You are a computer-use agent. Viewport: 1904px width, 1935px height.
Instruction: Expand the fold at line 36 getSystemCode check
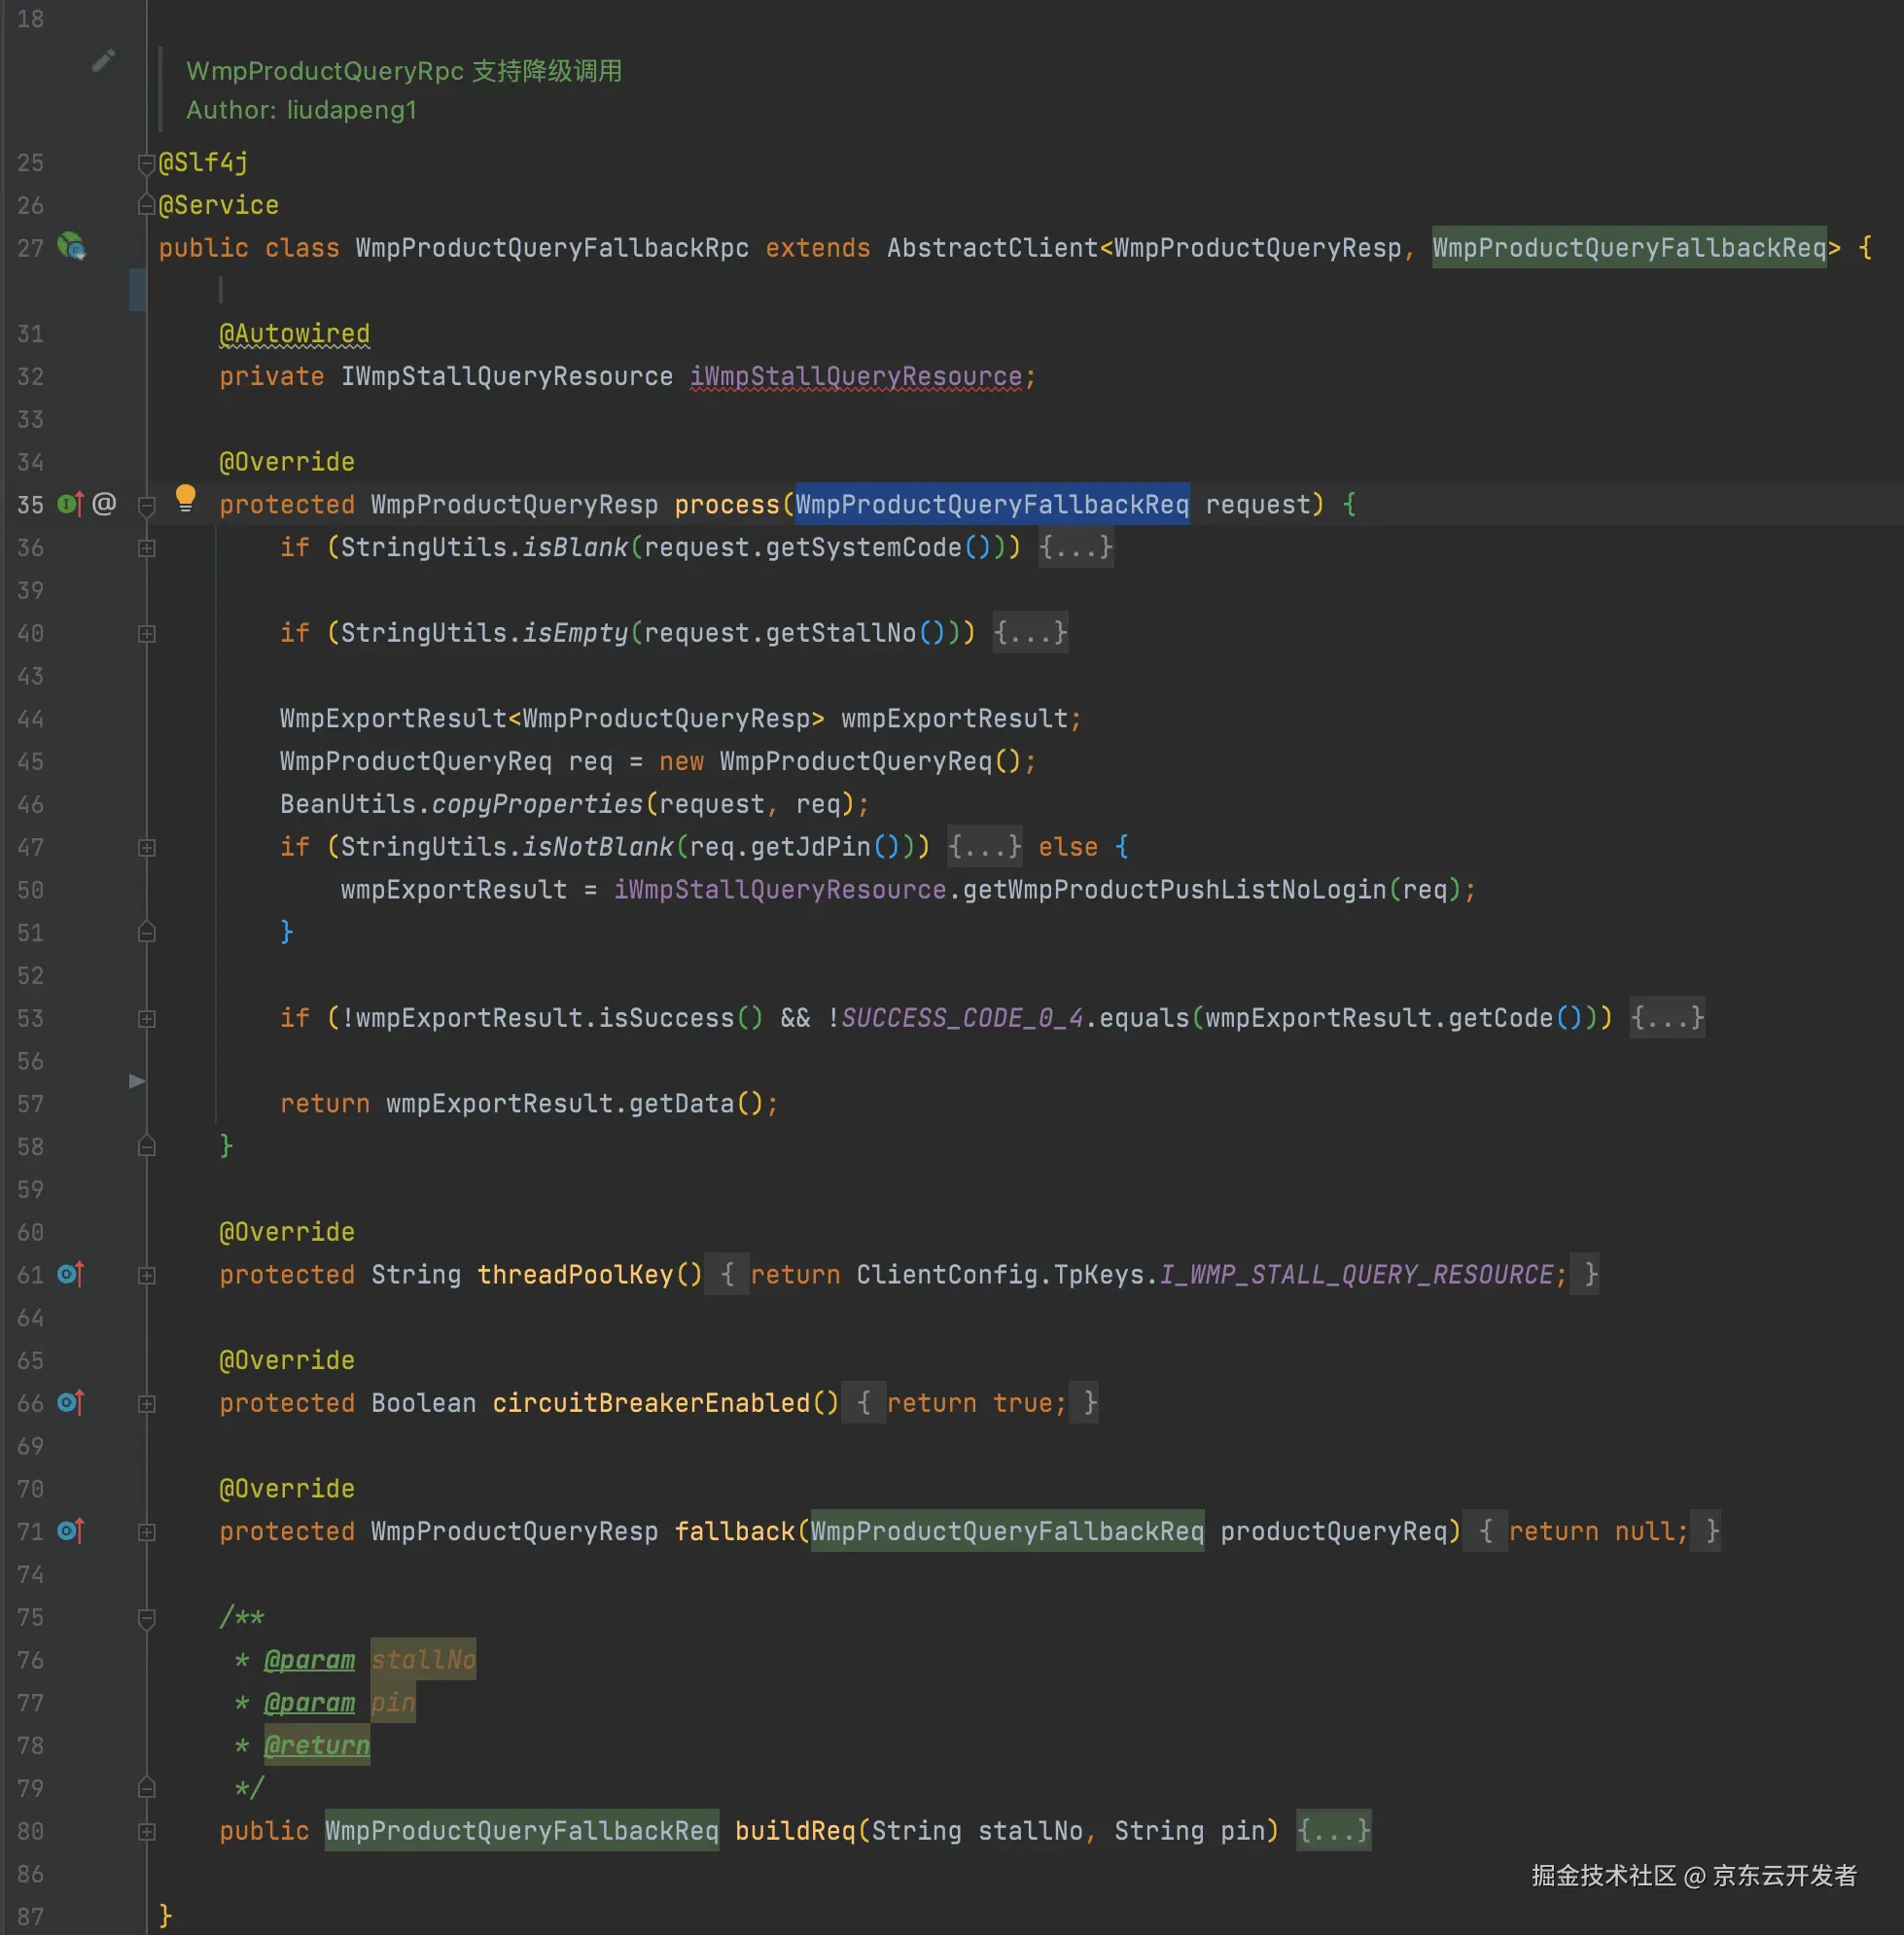pyautogui.click(x=146, y=548)
